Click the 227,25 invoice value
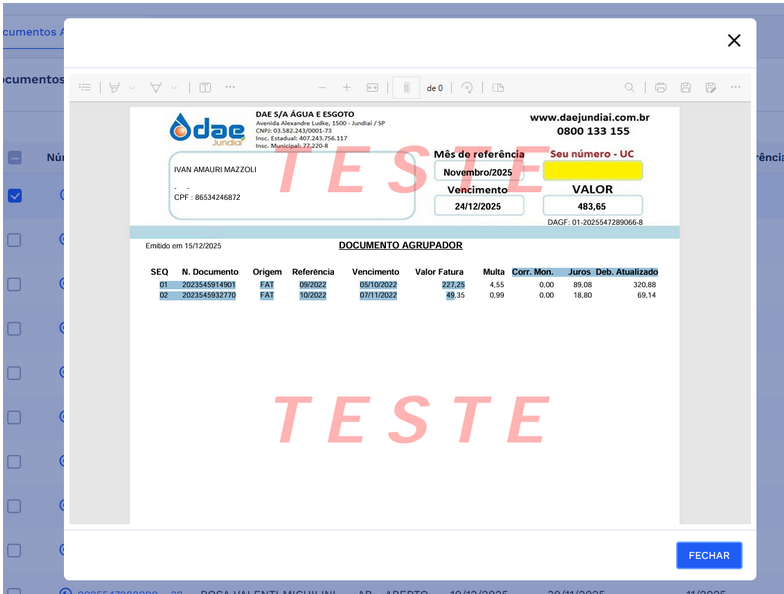The height and width of the screenshot is (594, 784). click(453, 284)
